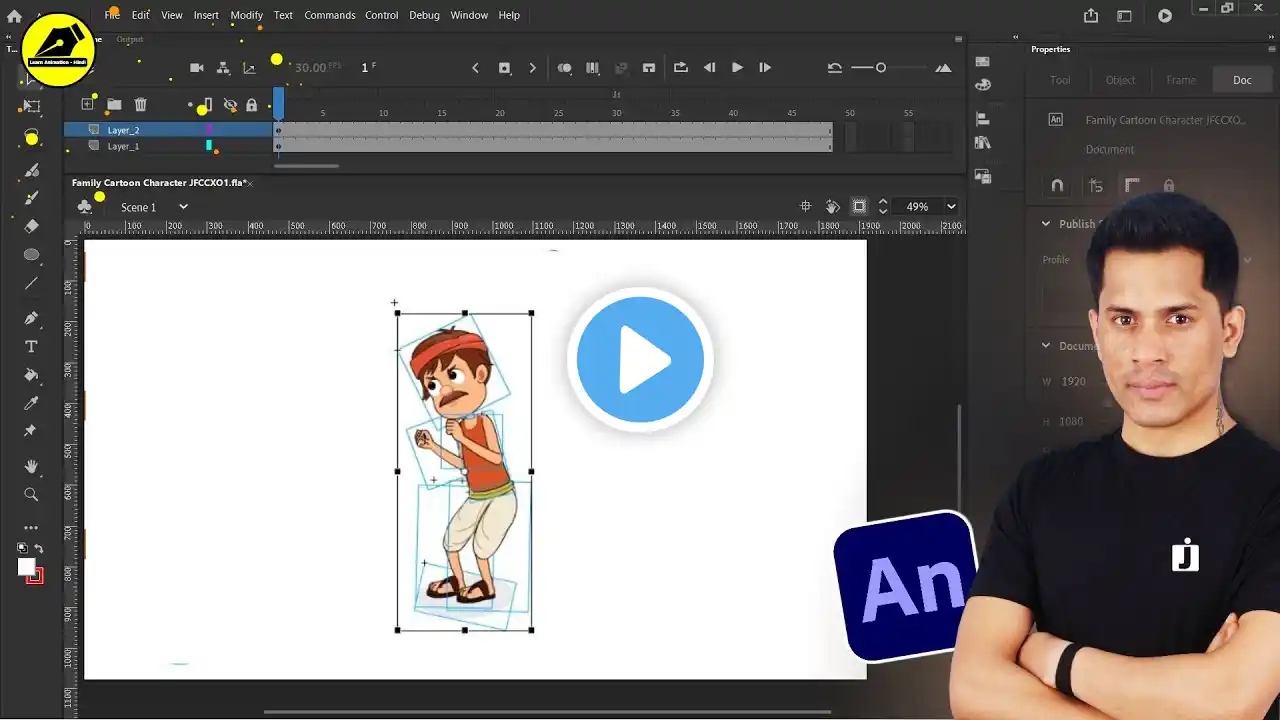Select the Classic Brush tool
The height and width of the screenshot is (720, 1280).
click(x=31, y=198)
